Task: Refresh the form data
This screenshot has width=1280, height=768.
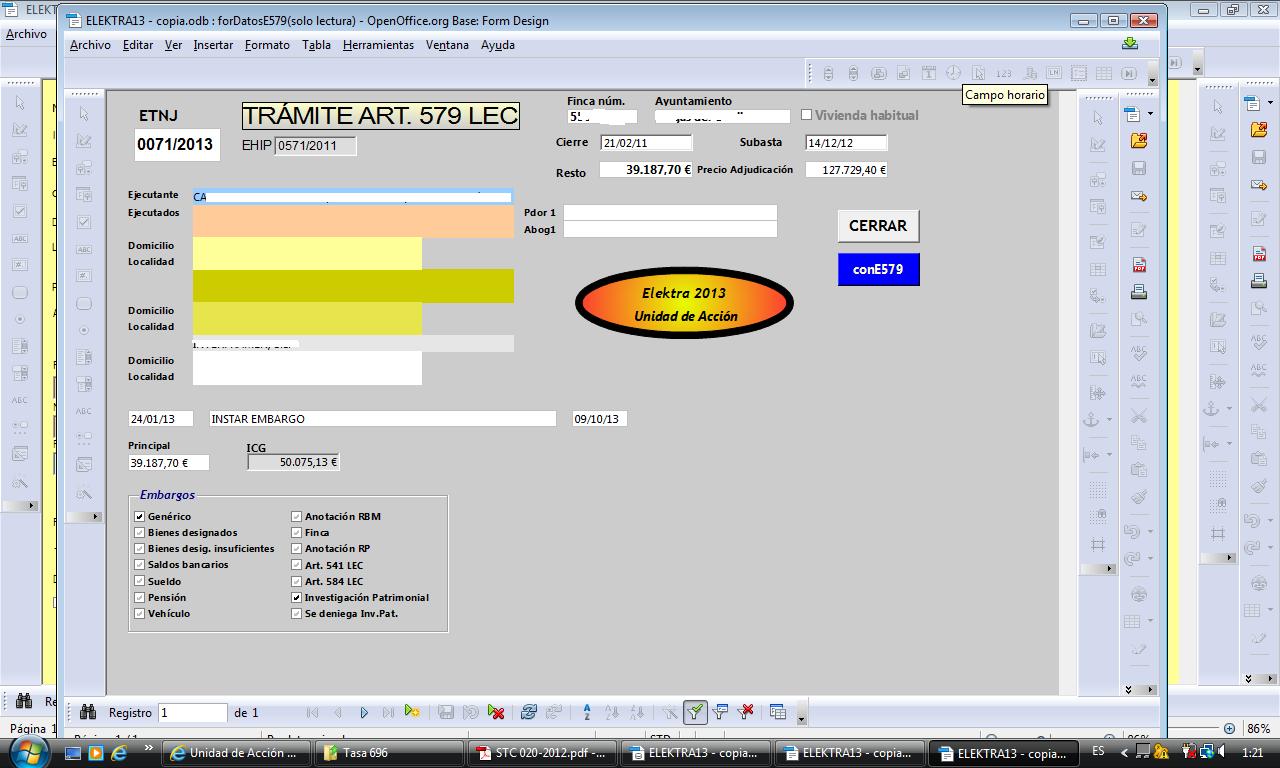Action: [x=529, y=712]
